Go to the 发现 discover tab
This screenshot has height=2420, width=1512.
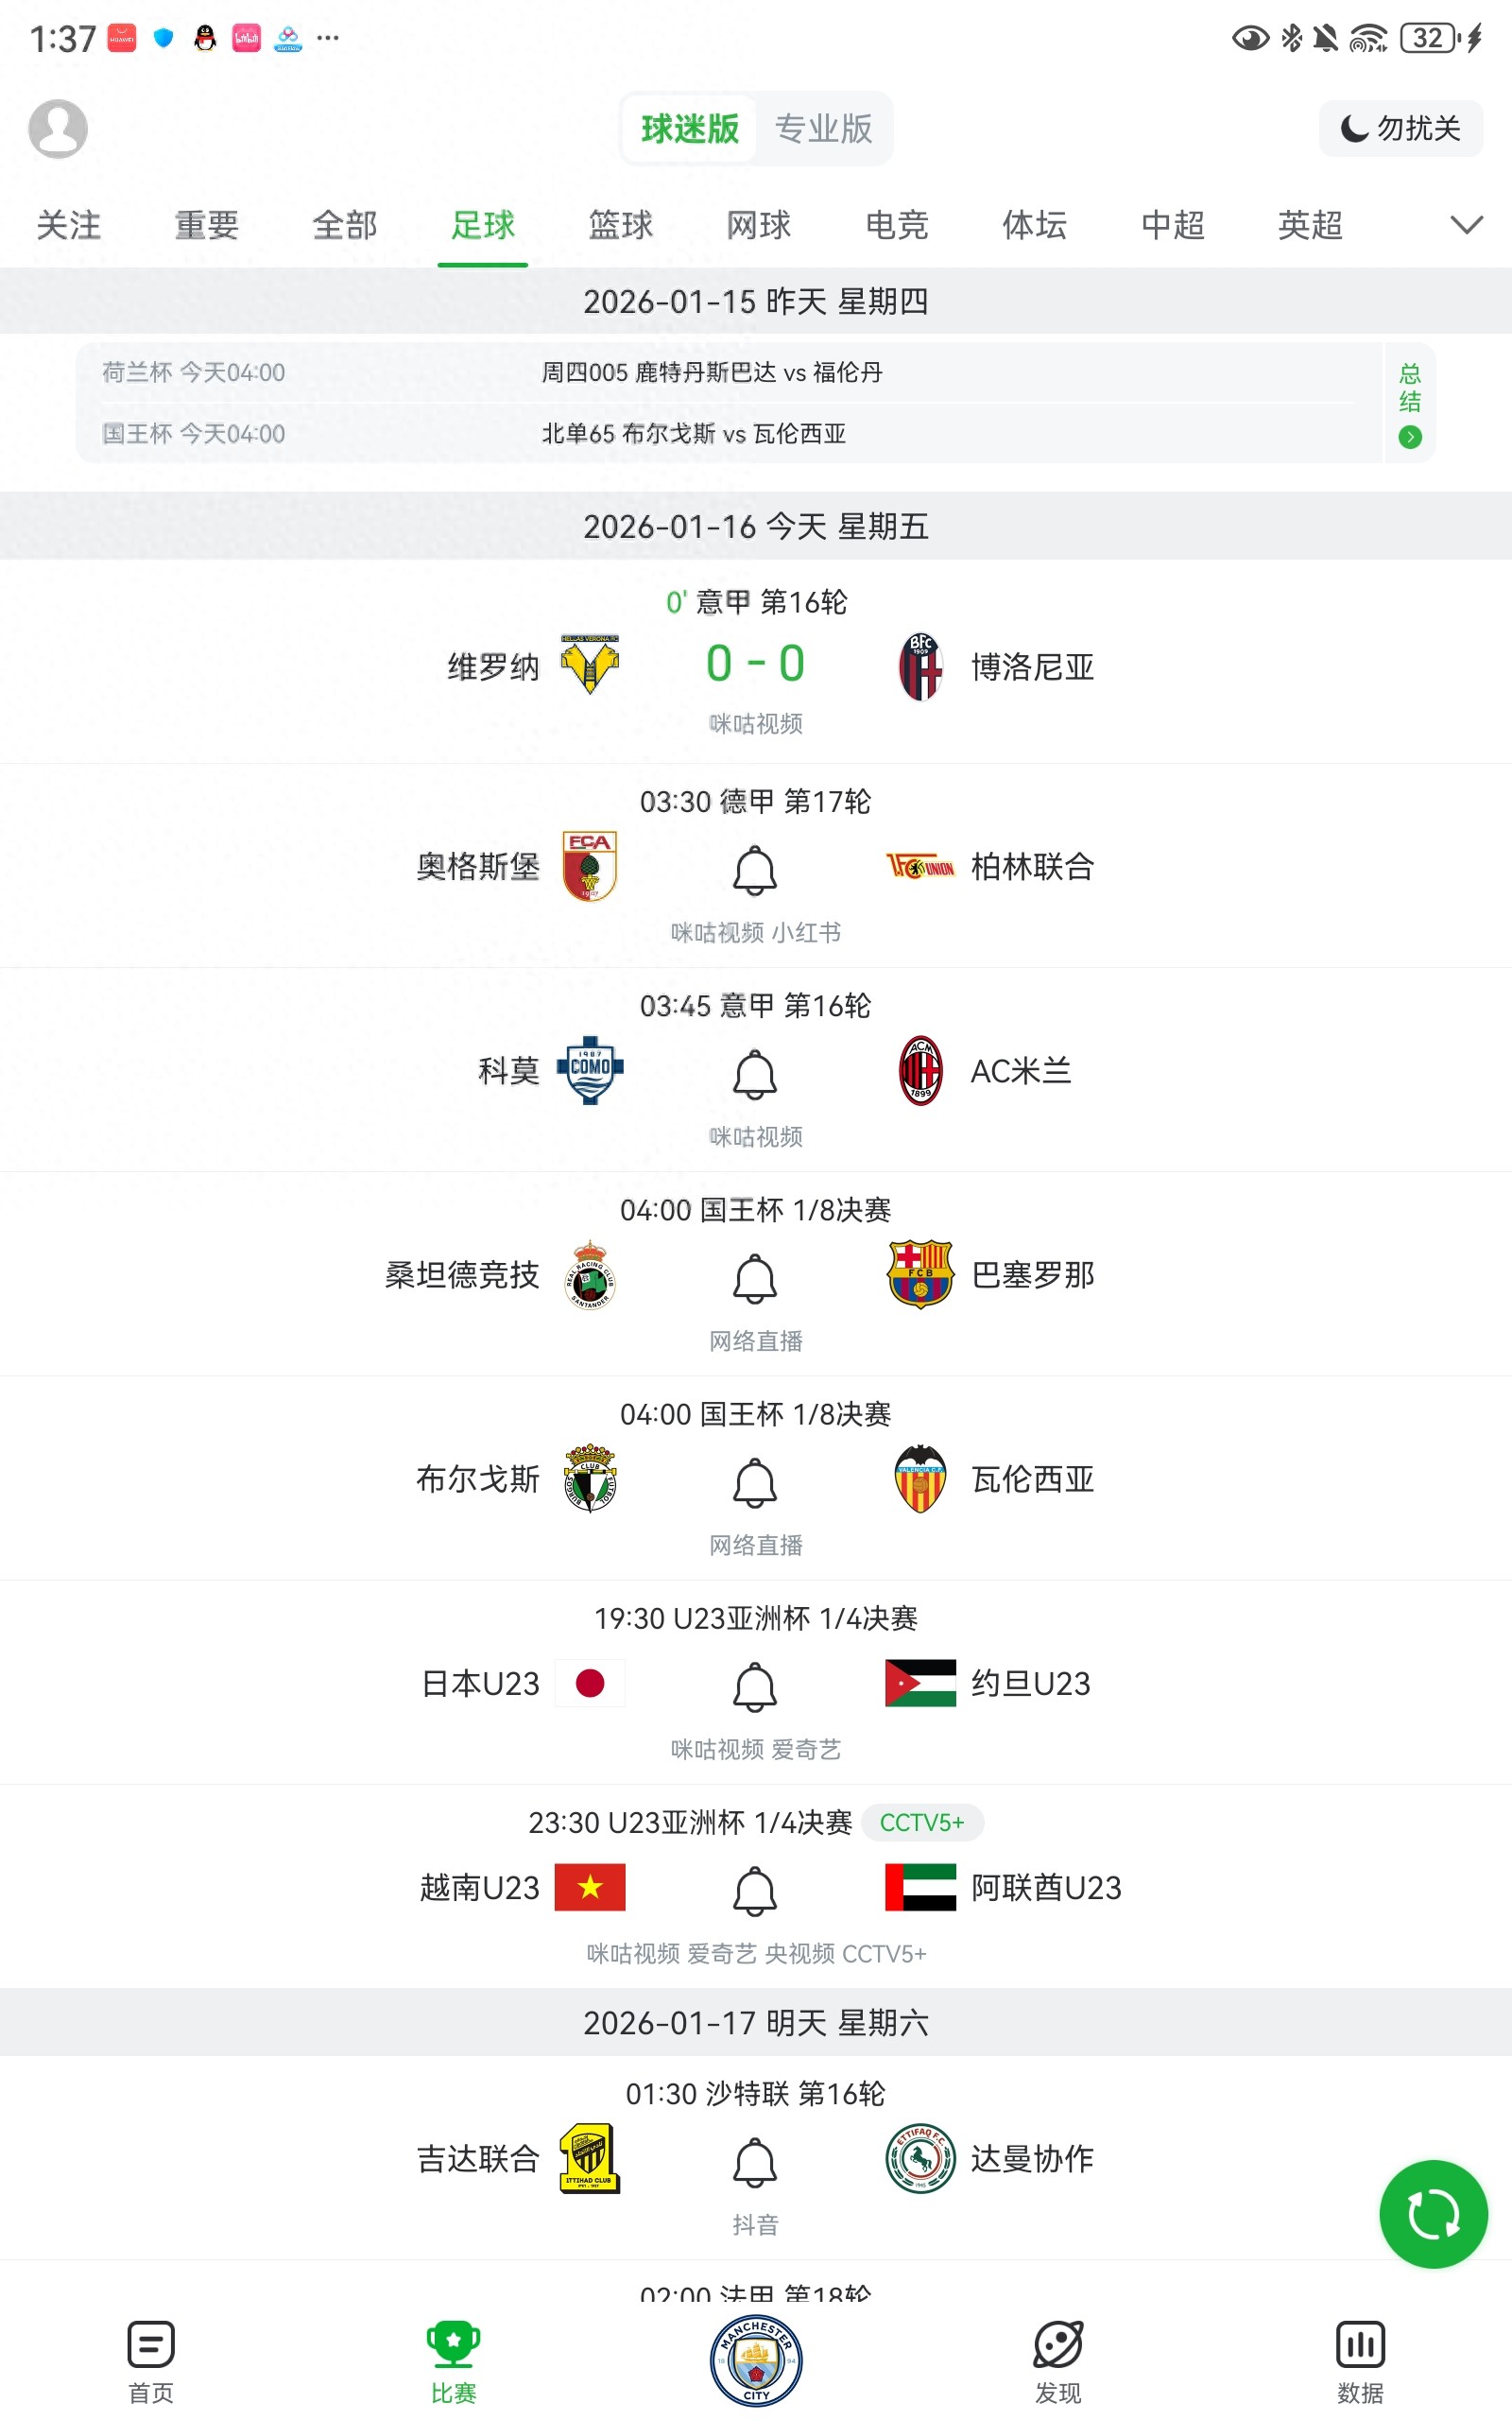pyautogui.click(x=1058, y=2362)
